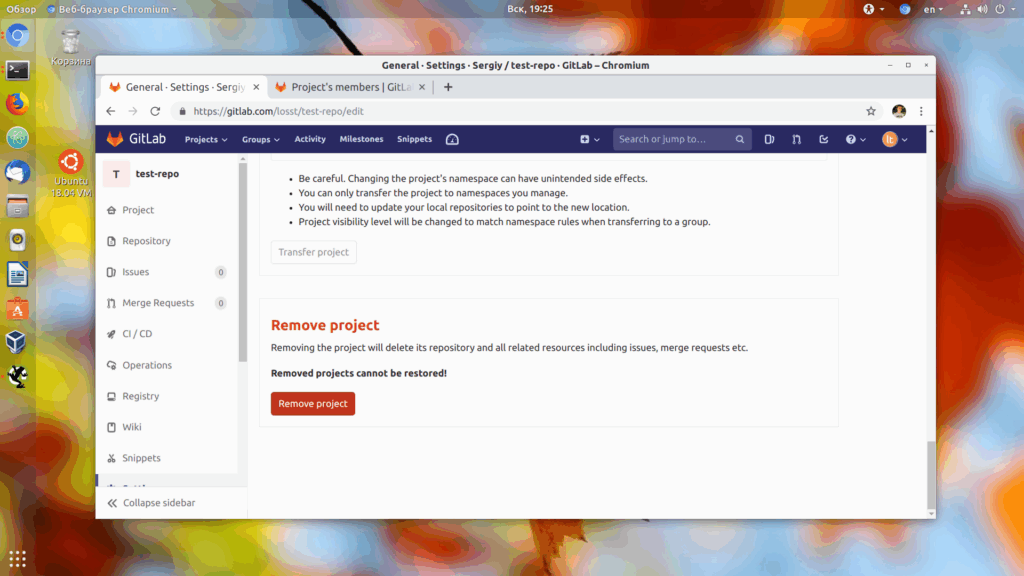Open Milestones in the navbar
This screenshot has height=576, width=1024.
click(361, 139)
